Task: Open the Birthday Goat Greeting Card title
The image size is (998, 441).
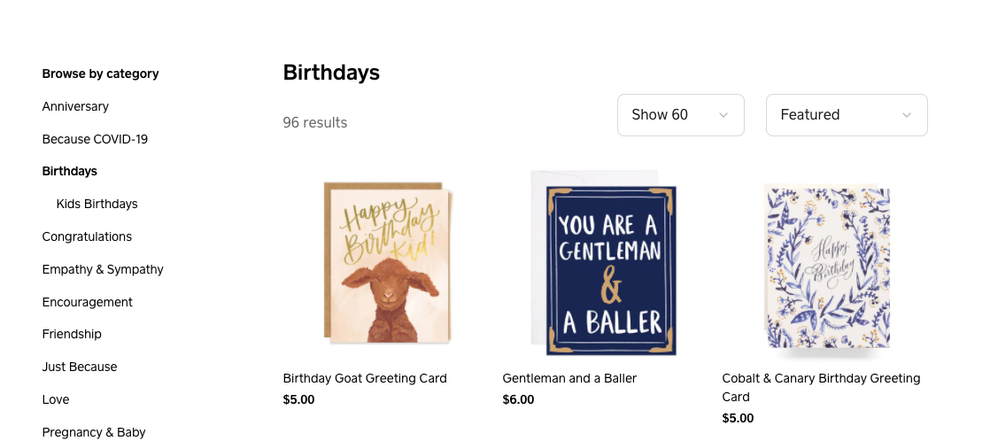Action: 365,378
